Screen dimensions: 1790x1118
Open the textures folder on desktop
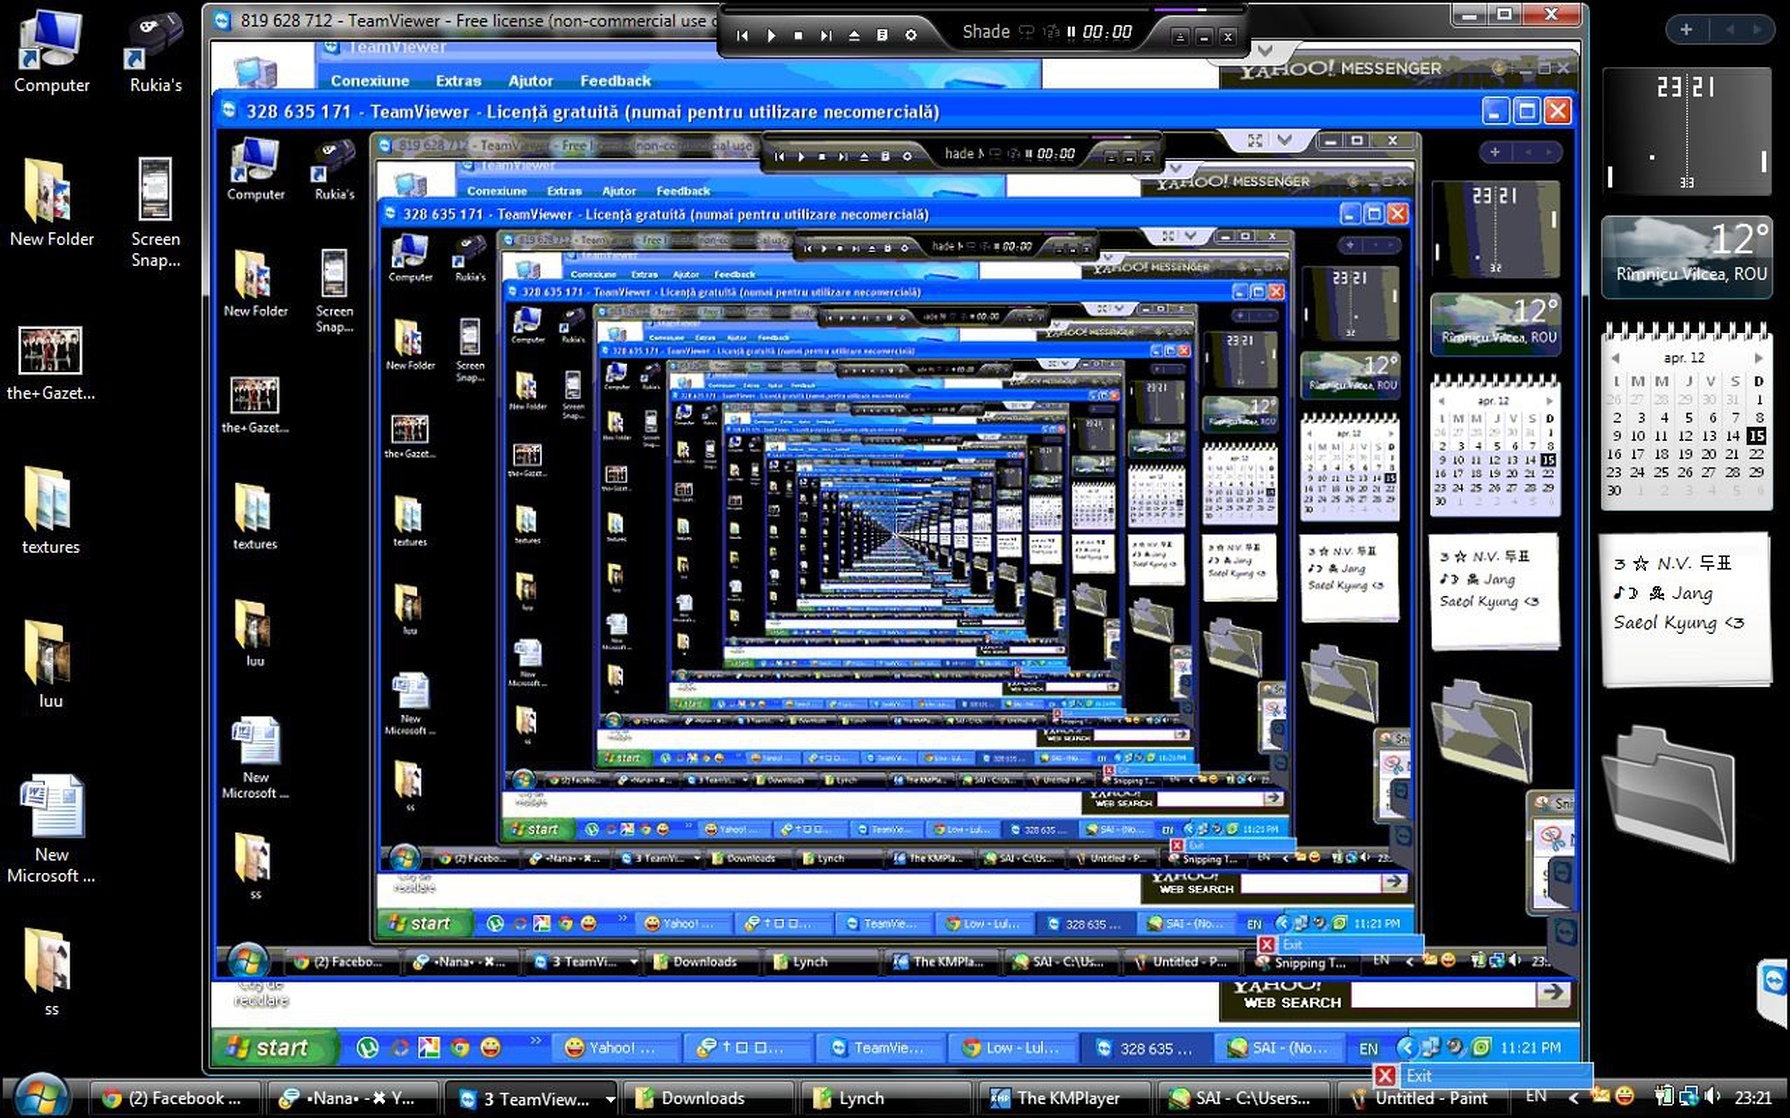tap(50, 511)
